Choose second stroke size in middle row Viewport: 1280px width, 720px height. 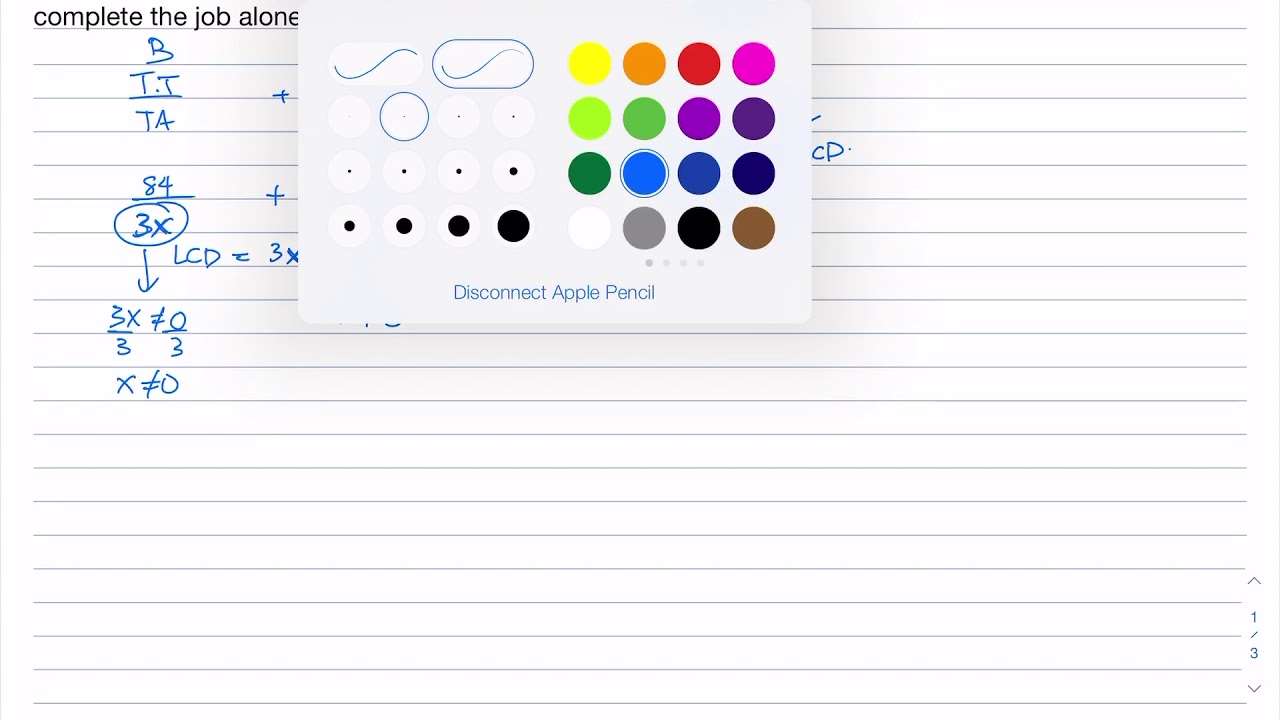pos(404,172)
